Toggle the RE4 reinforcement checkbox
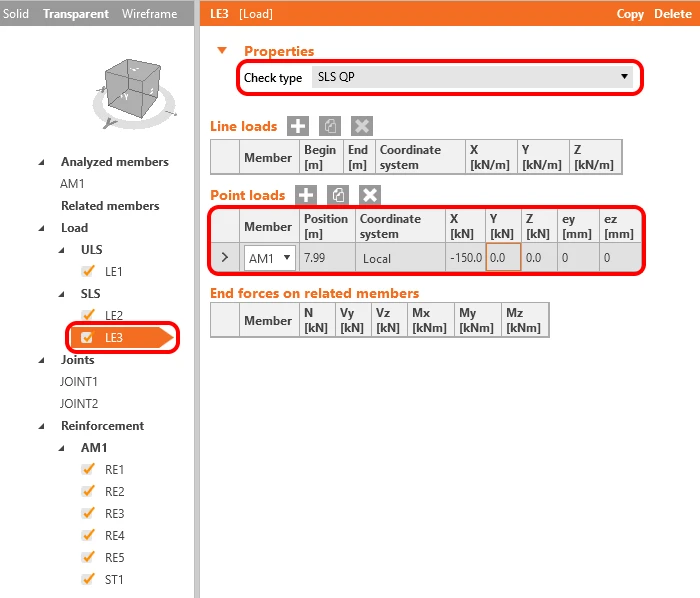The image size is (700, 598). (88, 535)
